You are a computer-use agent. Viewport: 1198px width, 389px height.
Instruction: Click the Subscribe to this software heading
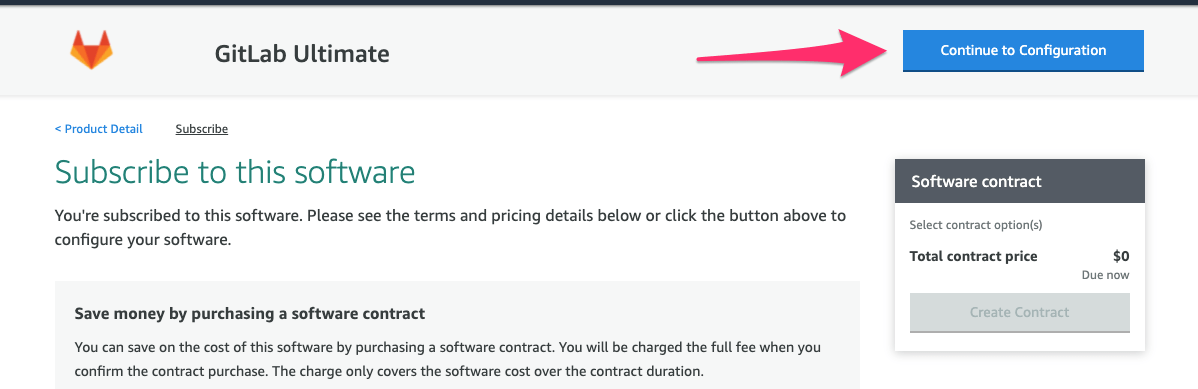click(x=235, y=172)
